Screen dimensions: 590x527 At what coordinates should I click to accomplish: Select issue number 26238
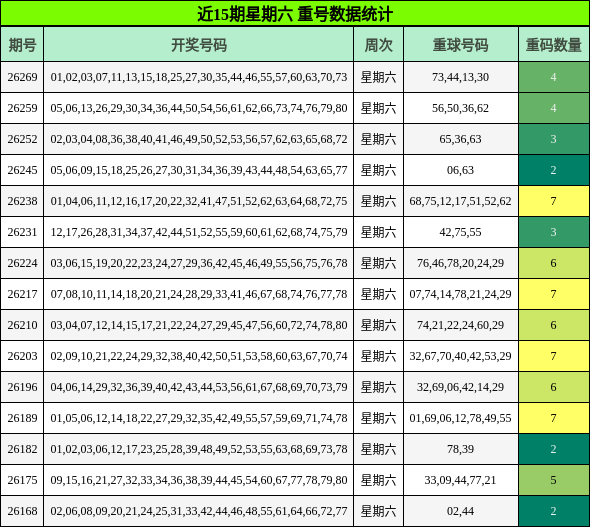pos(22,201)
